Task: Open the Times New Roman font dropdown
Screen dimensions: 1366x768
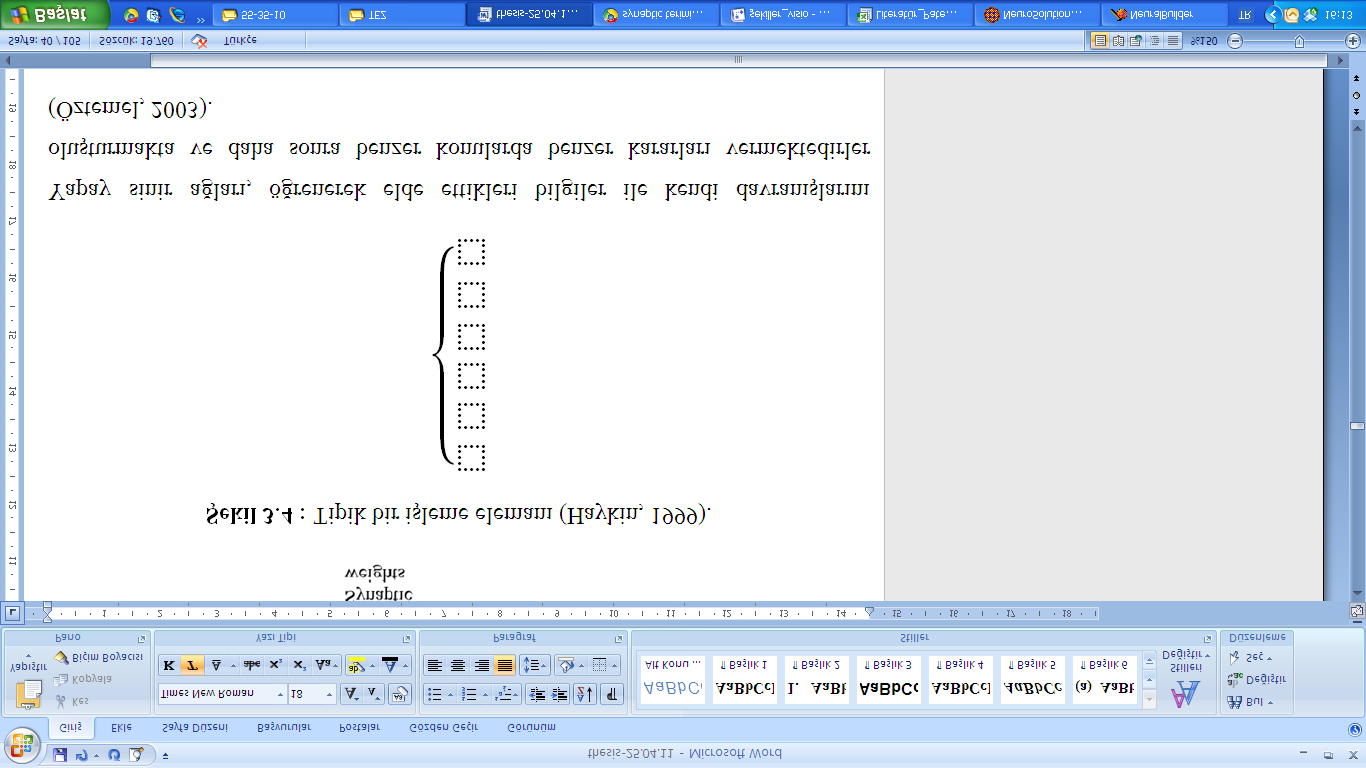Action: click(x=280, y=694)
